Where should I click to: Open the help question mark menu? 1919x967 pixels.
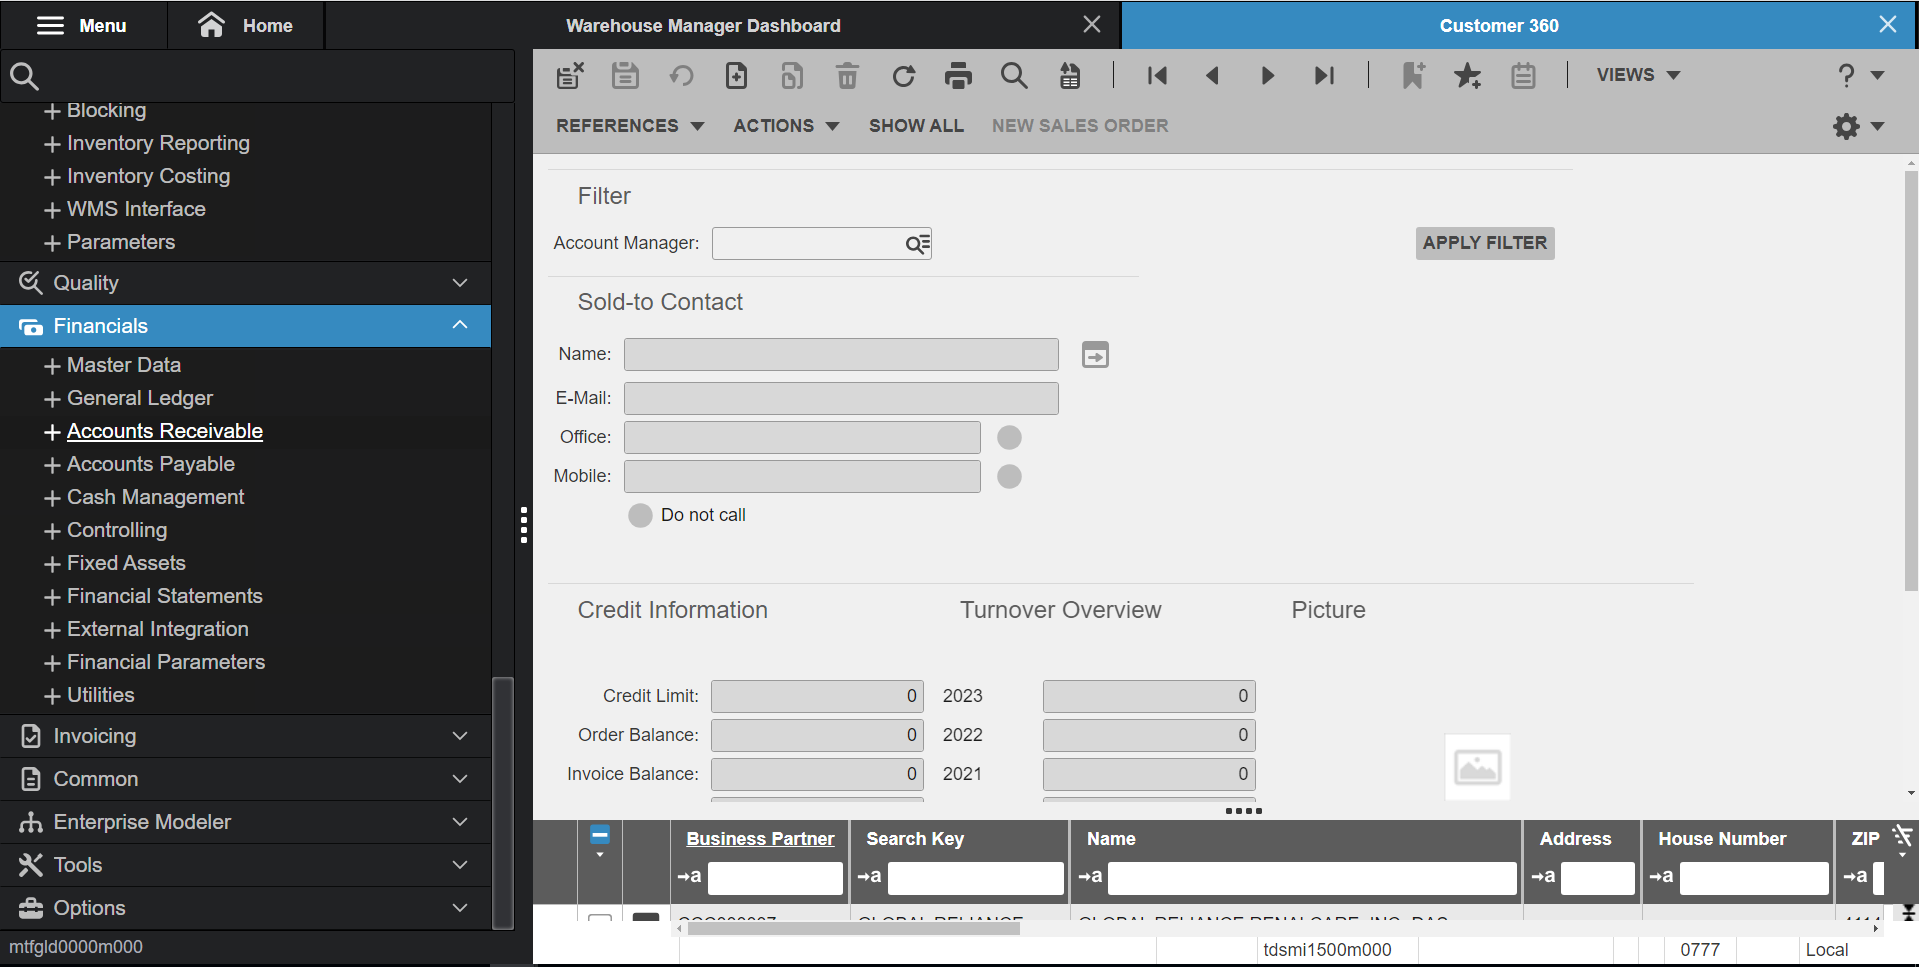pyautogui.click(x=1860, y=75)
